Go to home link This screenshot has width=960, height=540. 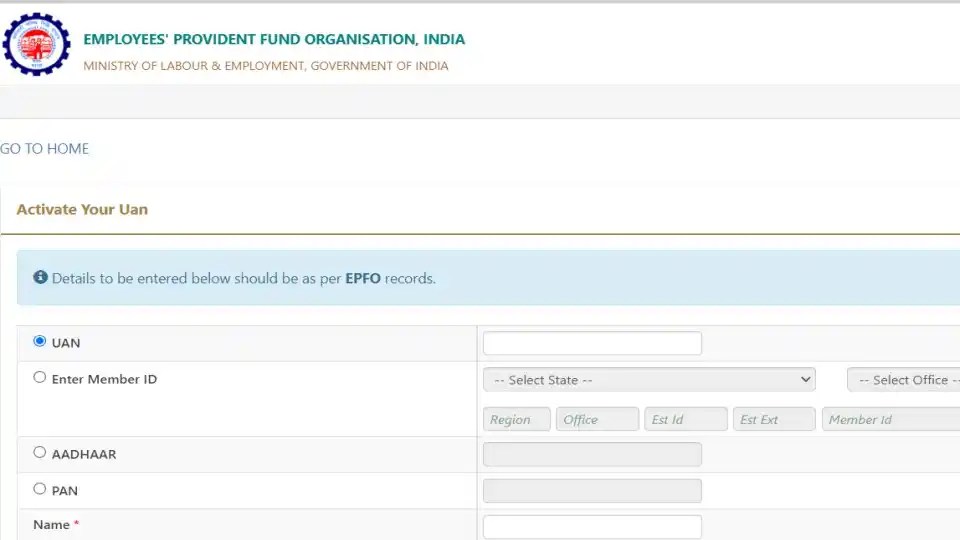click(44, 149)
